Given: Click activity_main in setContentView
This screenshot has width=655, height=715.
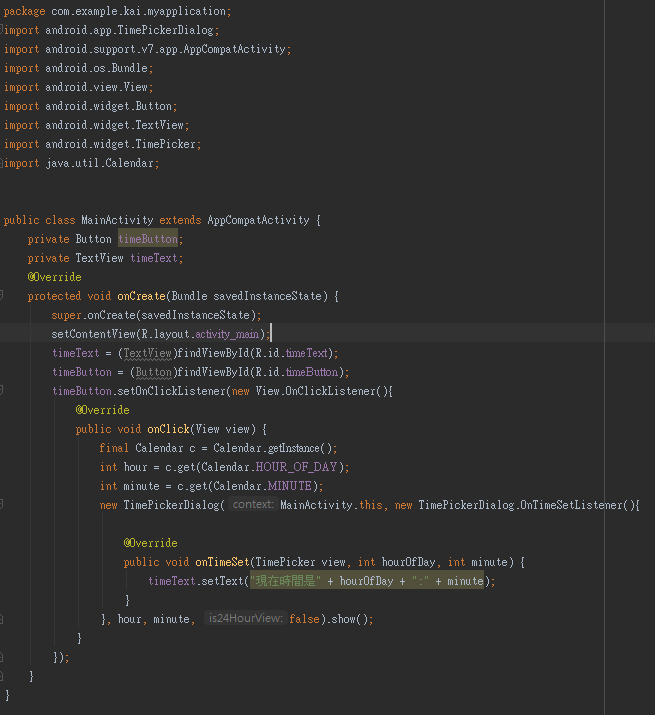Looking at the screenshot, I should 227,334.
